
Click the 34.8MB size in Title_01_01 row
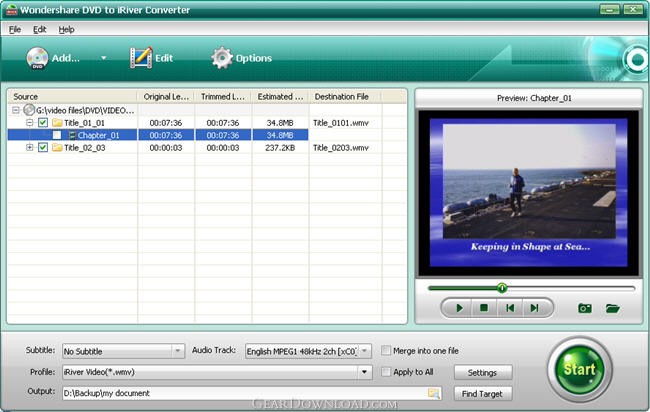point(280,123)
